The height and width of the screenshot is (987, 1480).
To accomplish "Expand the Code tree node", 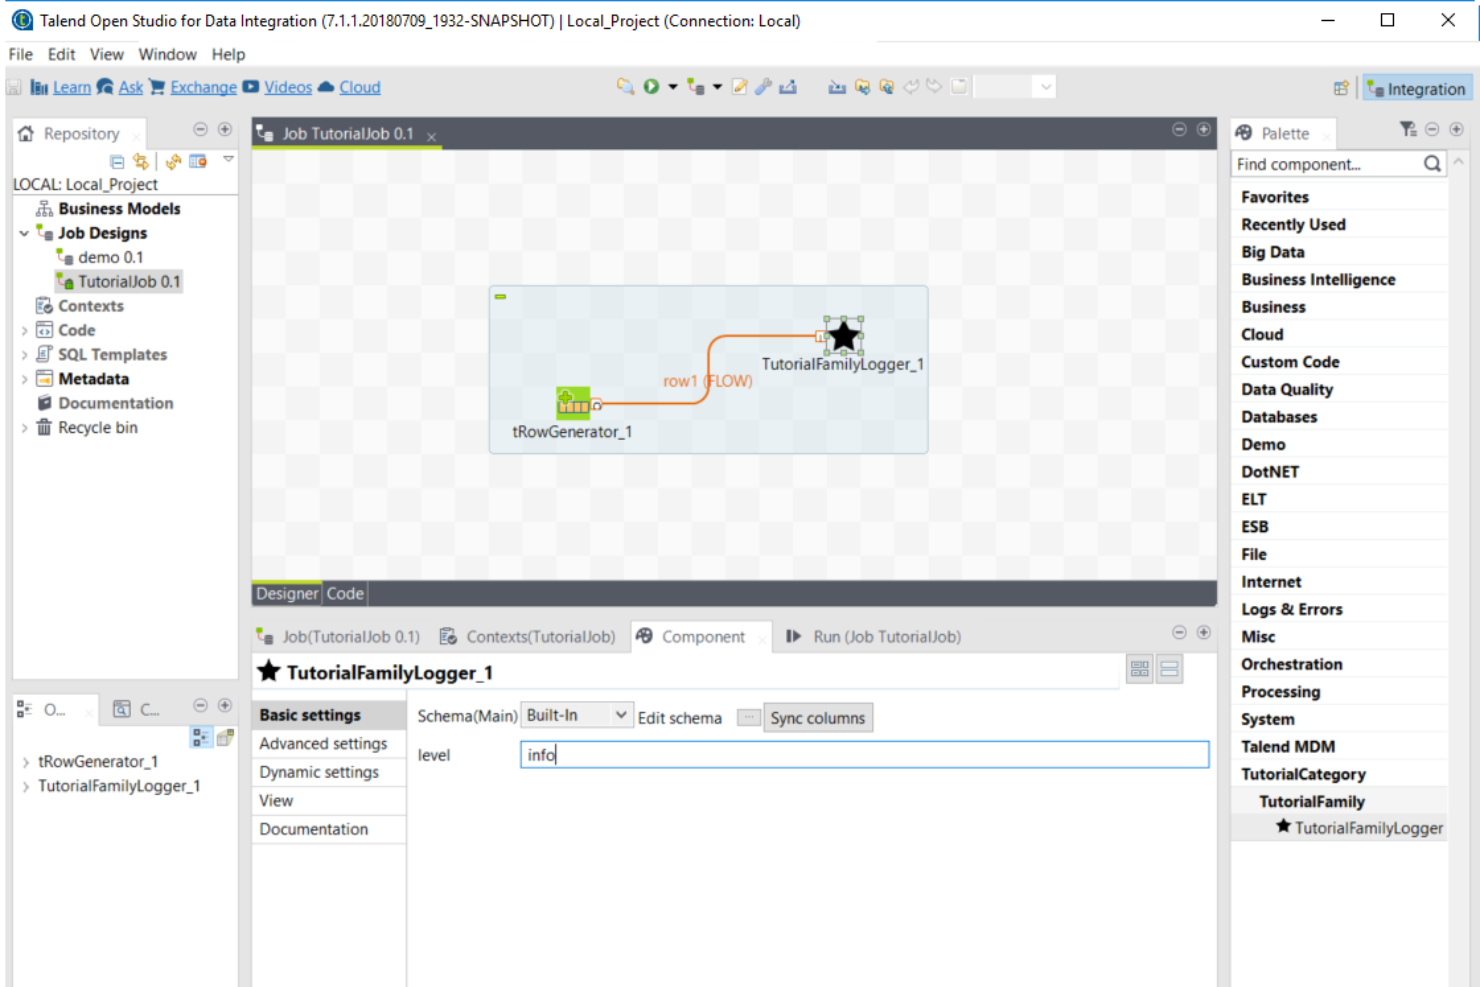I will tap(24, 330).
